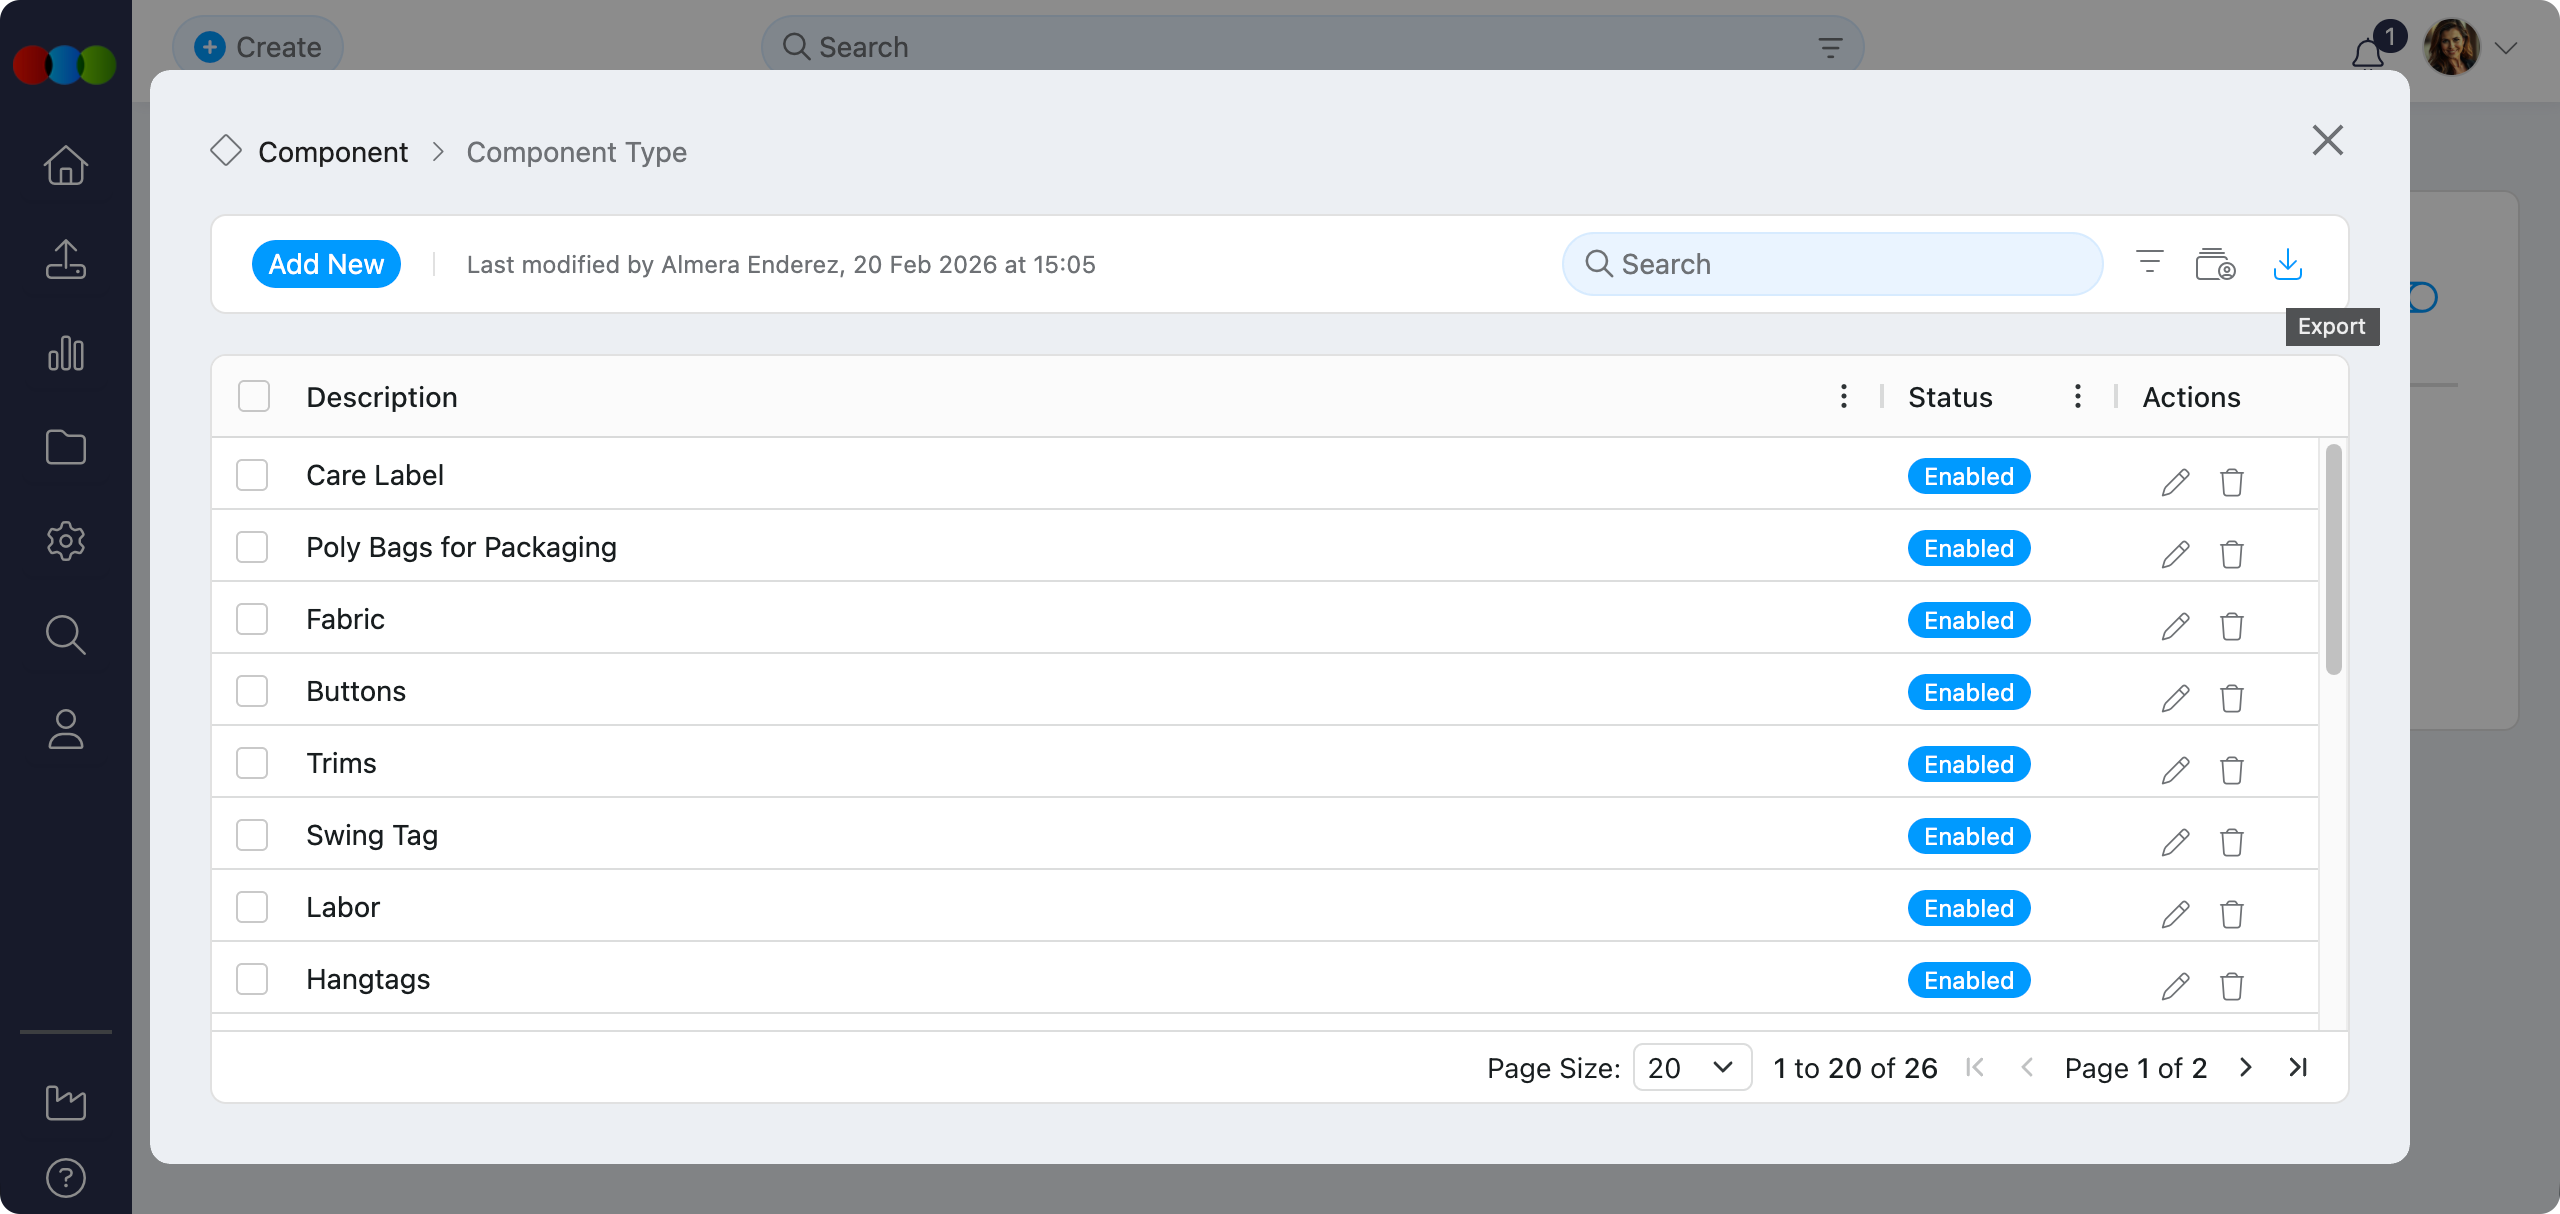Click the Add New button
The image size is (2560, 1214).
326,264
